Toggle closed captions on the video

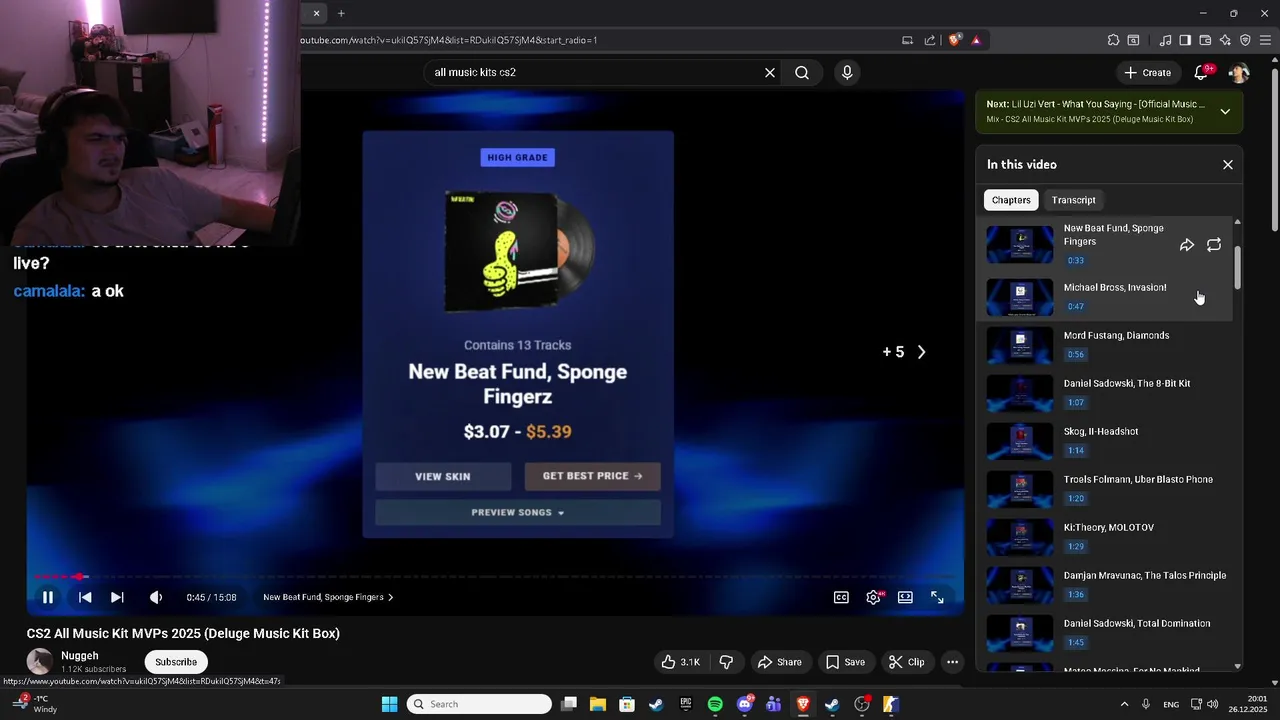pos(842,597)
